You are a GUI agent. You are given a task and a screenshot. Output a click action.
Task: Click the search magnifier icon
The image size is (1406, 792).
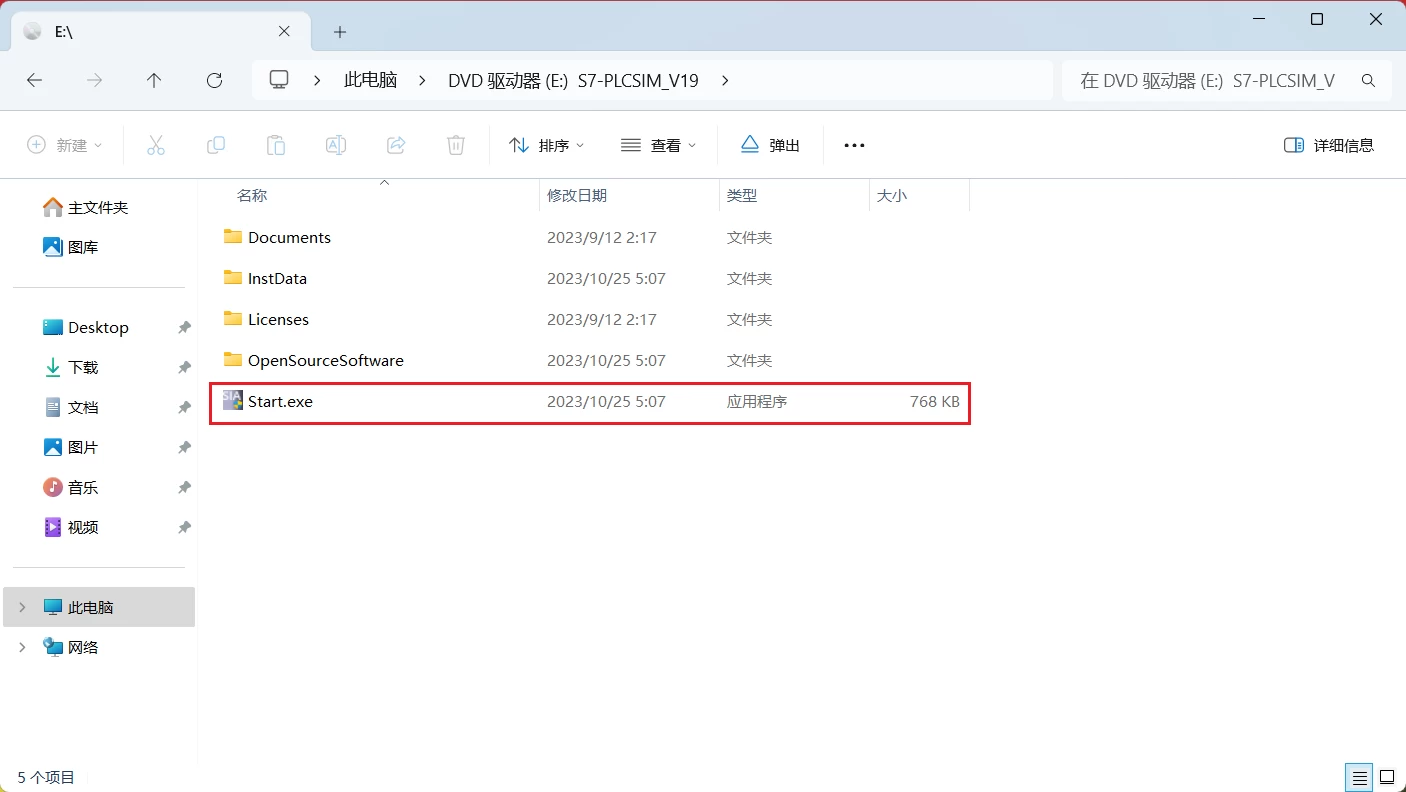[x=1369, y=80]
